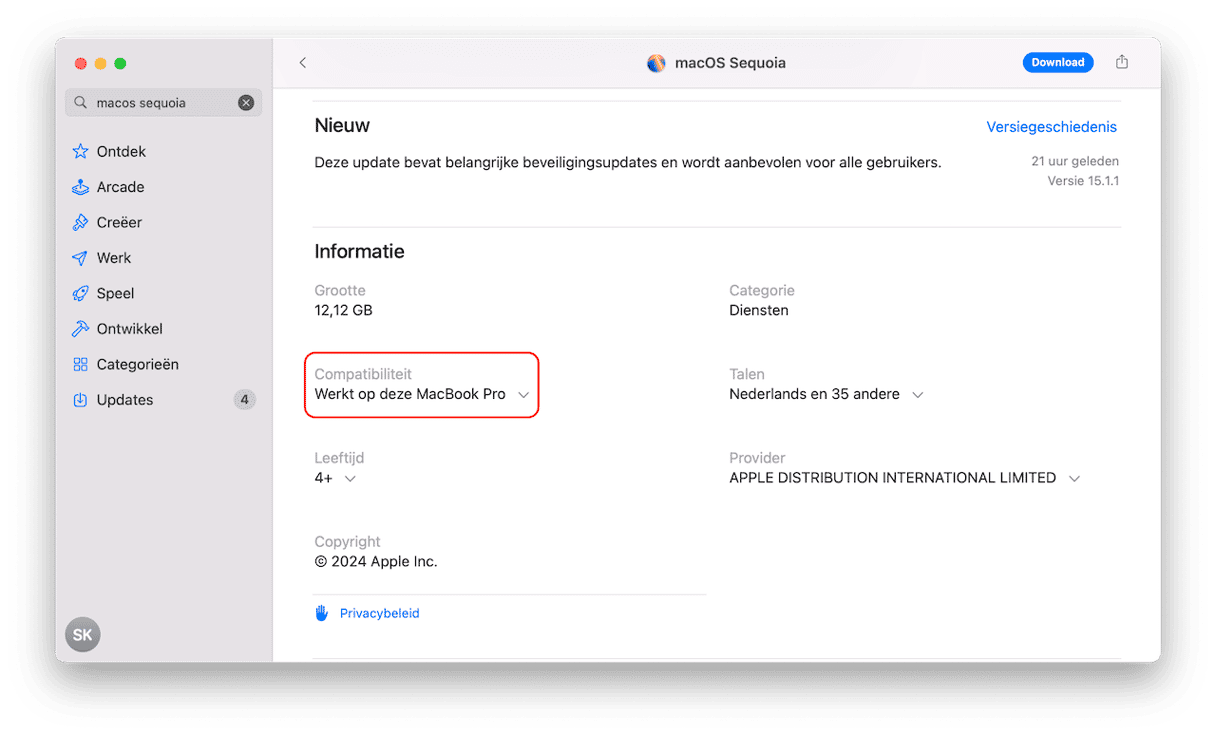Click the © 2024 Apple Inc. text
Screen dimensions: 1216x735
(x=376, y=562)
